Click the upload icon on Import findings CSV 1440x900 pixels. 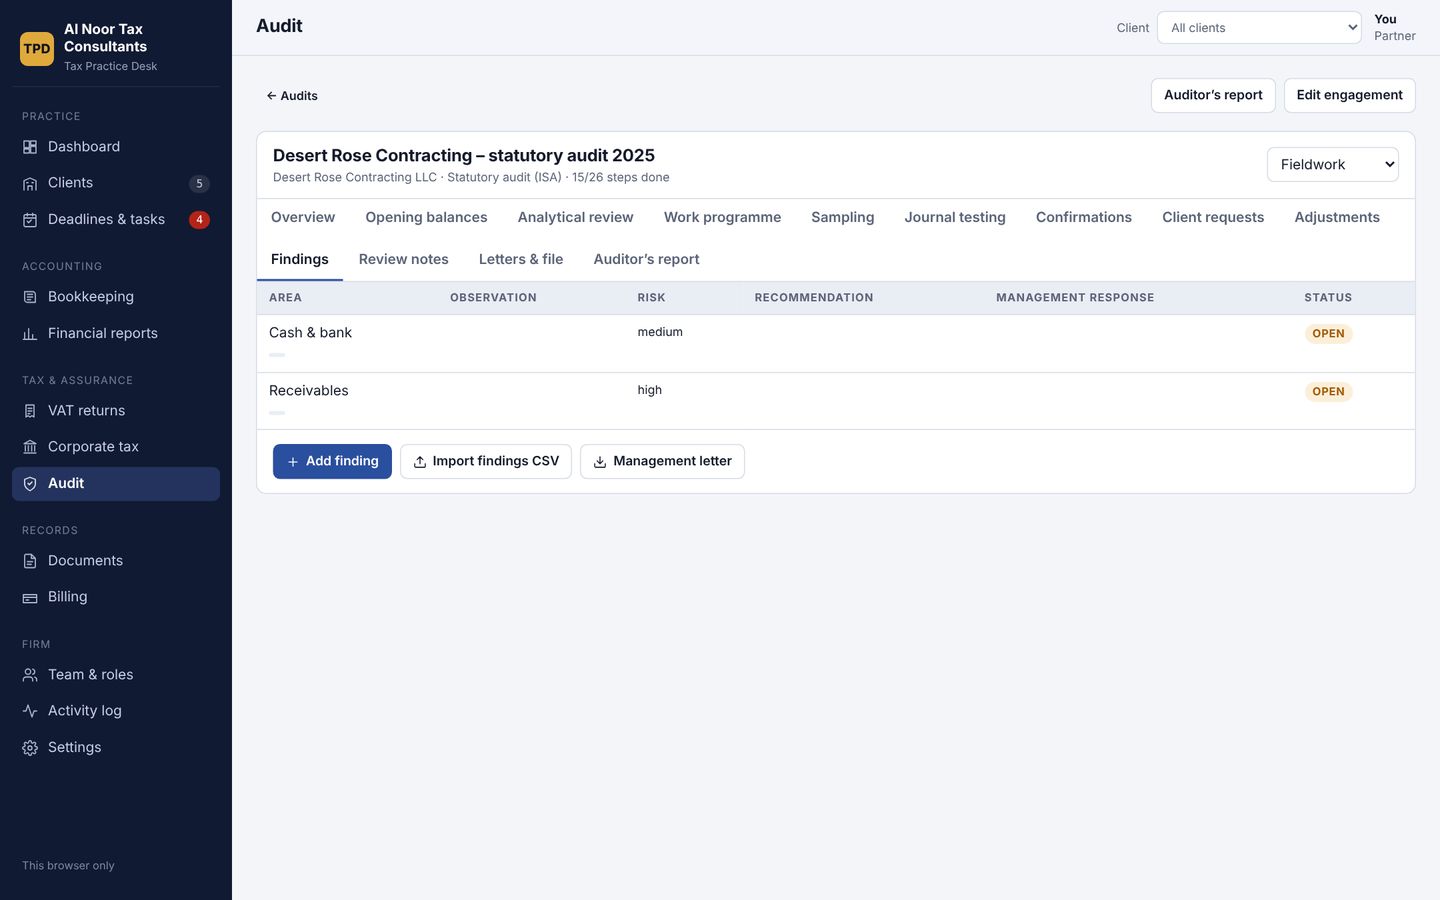click(420, 462)
